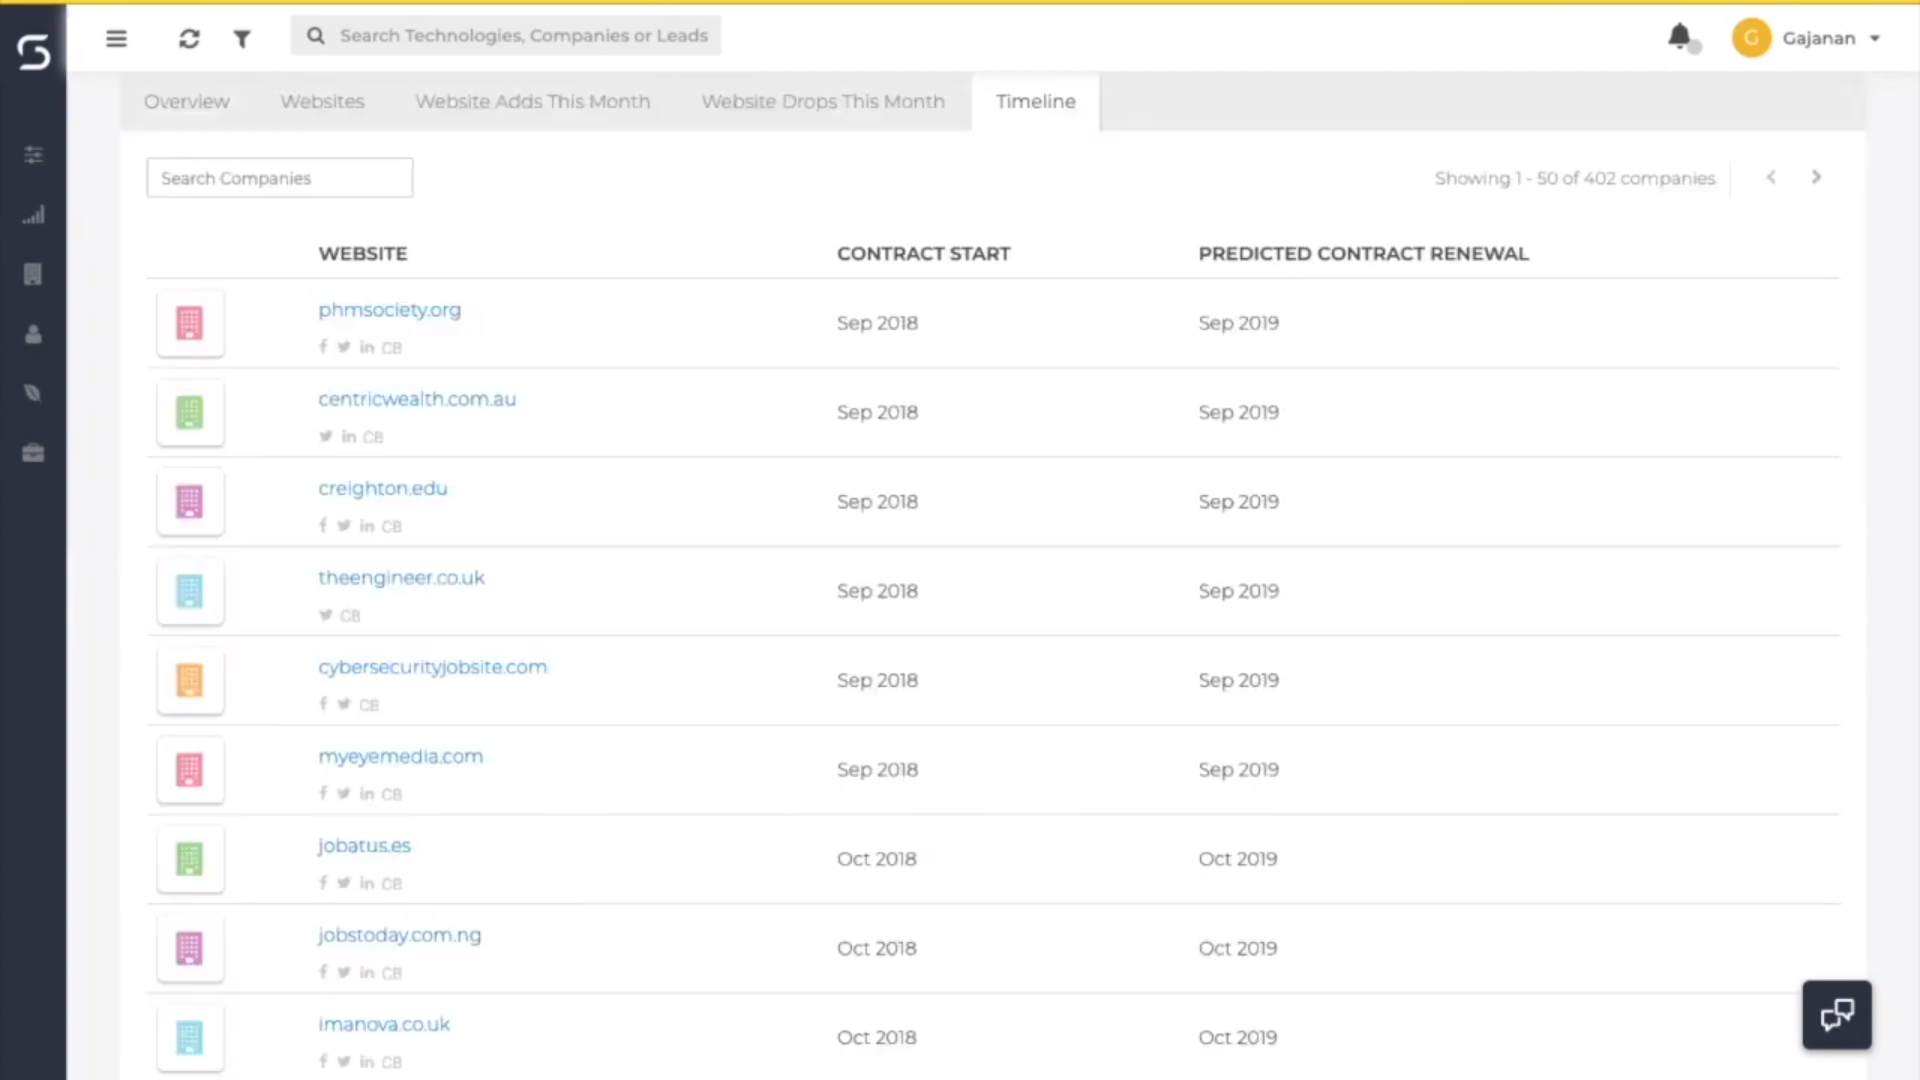The height and width of the screenshot is (1080, 1920).
Task: Refresh the data with the sync icon
Action: pyautogui.click(x=189, y=38)
